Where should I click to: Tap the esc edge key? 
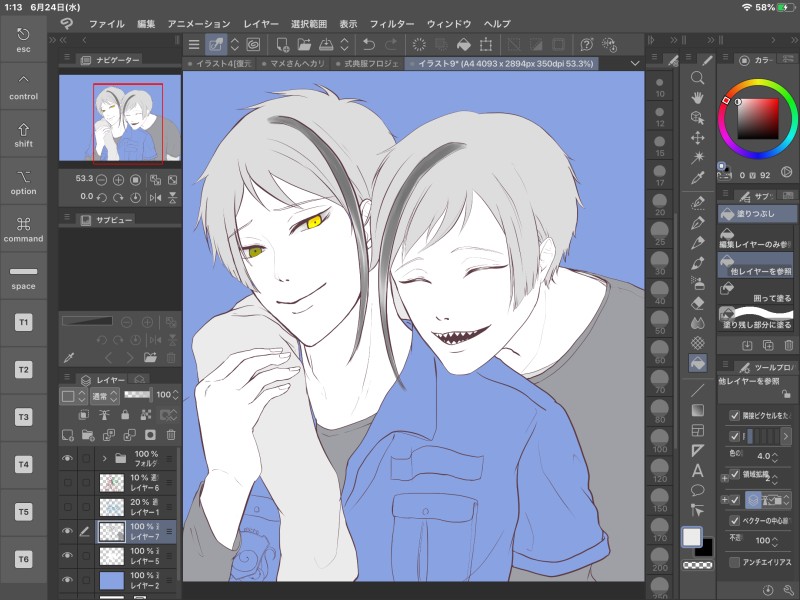click(23, 40)
